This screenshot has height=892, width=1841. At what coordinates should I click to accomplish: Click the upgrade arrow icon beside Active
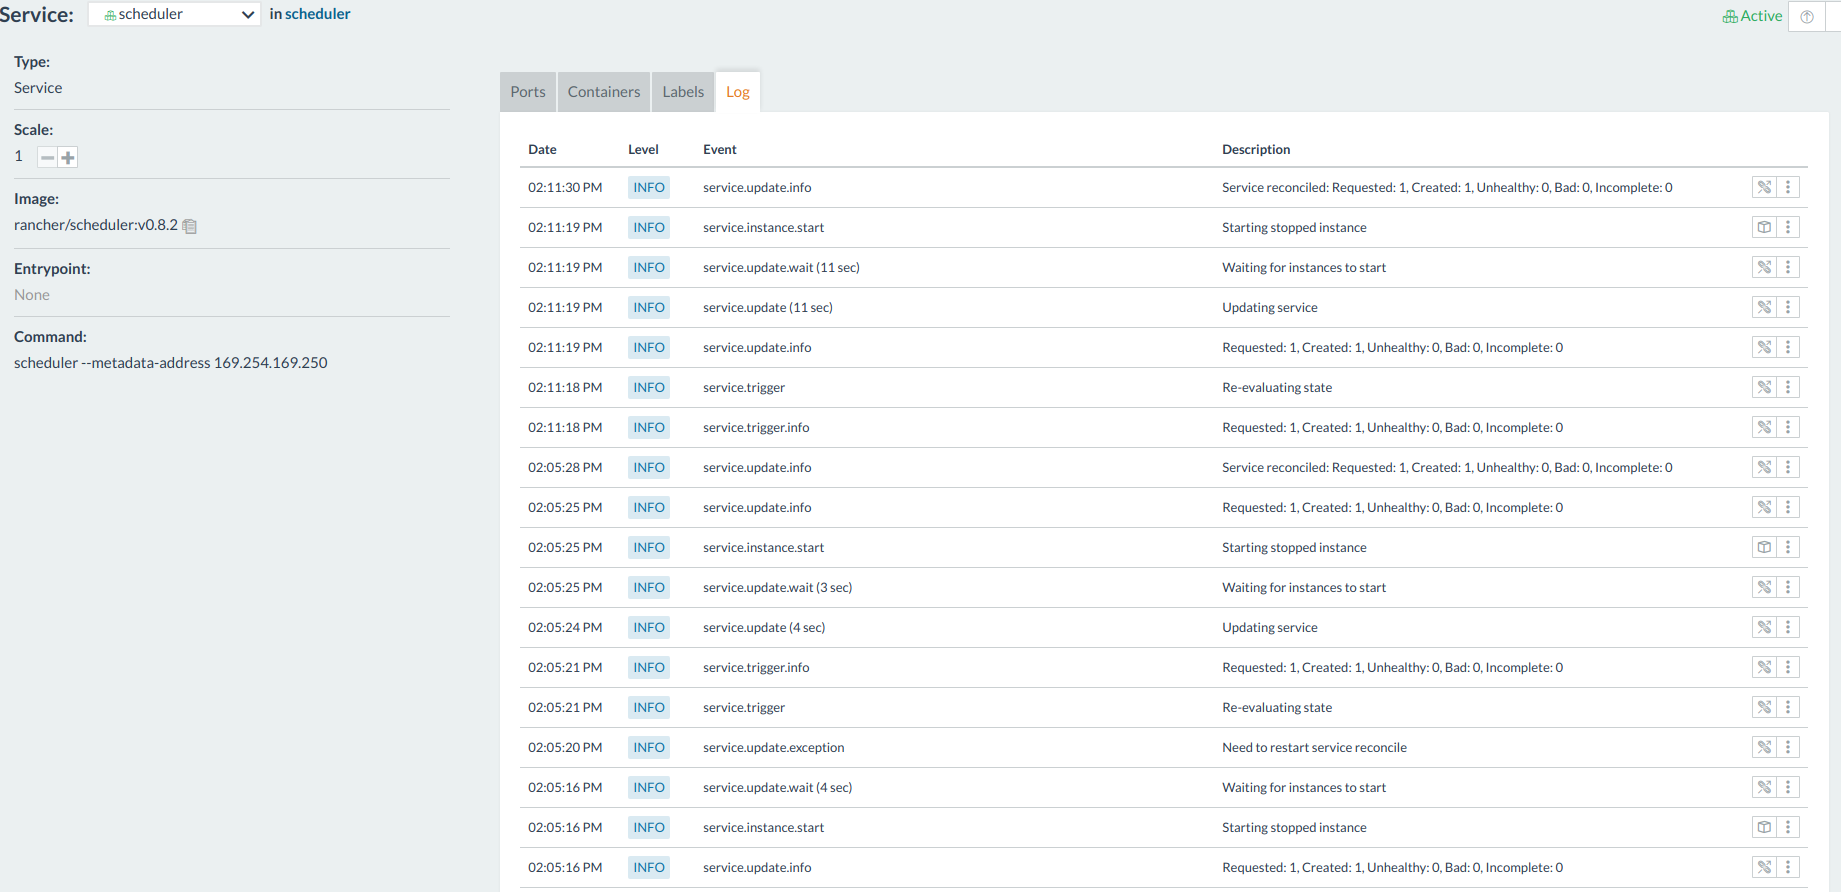click(1807, 16)
